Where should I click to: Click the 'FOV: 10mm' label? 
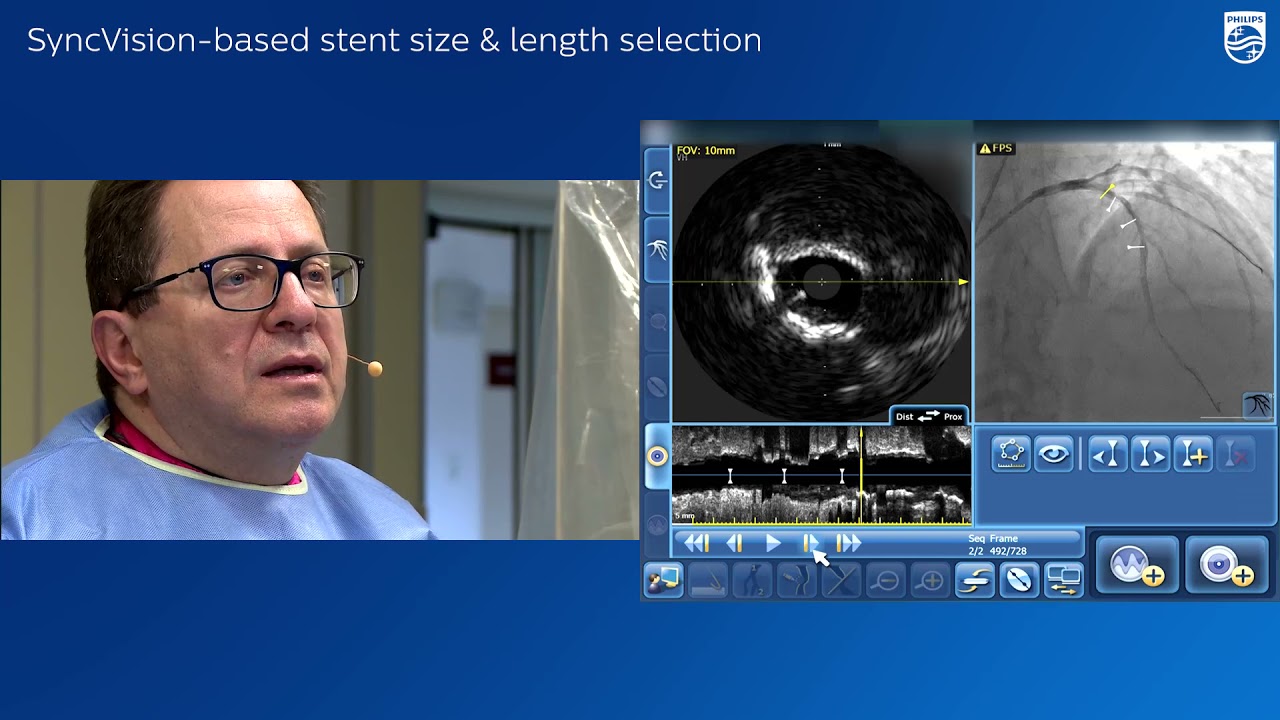[706, 151]
